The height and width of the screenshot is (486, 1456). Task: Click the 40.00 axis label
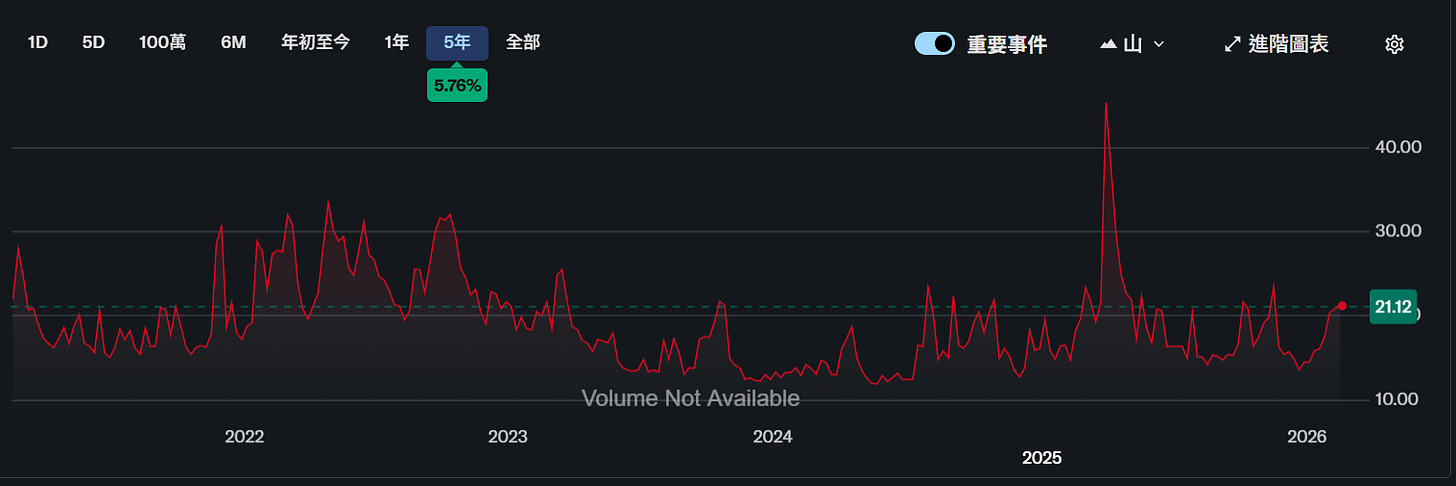[x=1398, y=147]
